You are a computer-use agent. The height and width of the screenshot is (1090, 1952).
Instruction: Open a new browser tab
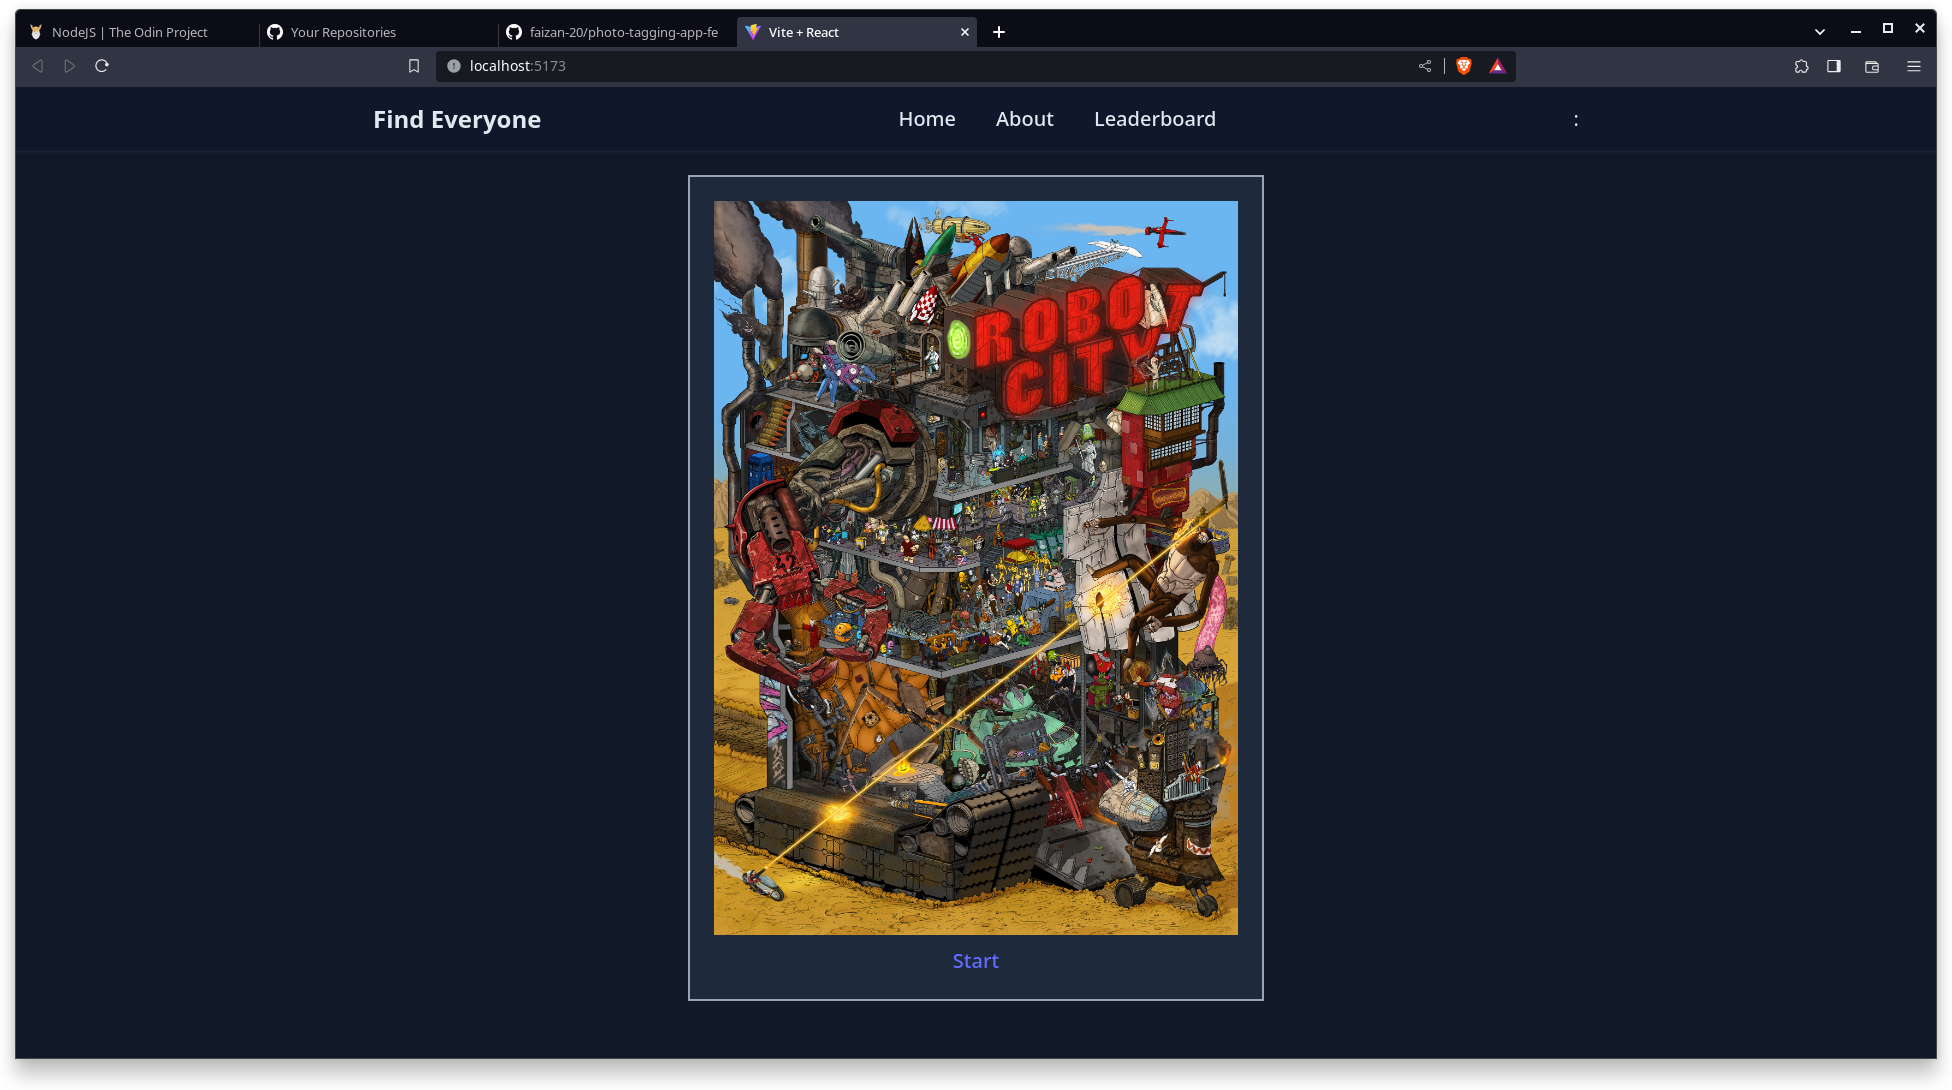(999, 32)
